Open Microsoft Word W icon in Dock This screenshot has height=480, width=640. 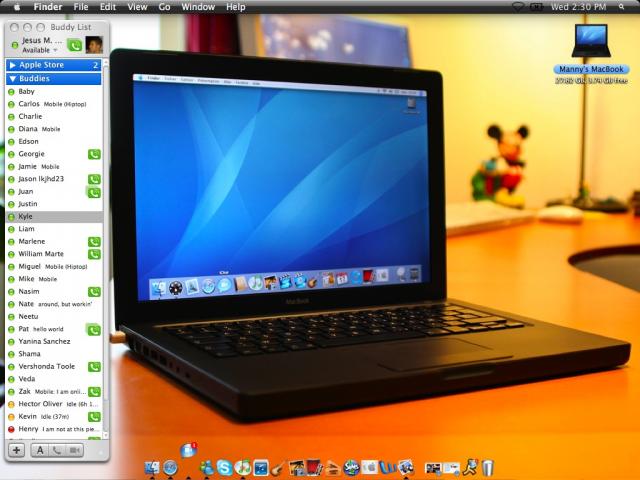[x=388, y=468]
